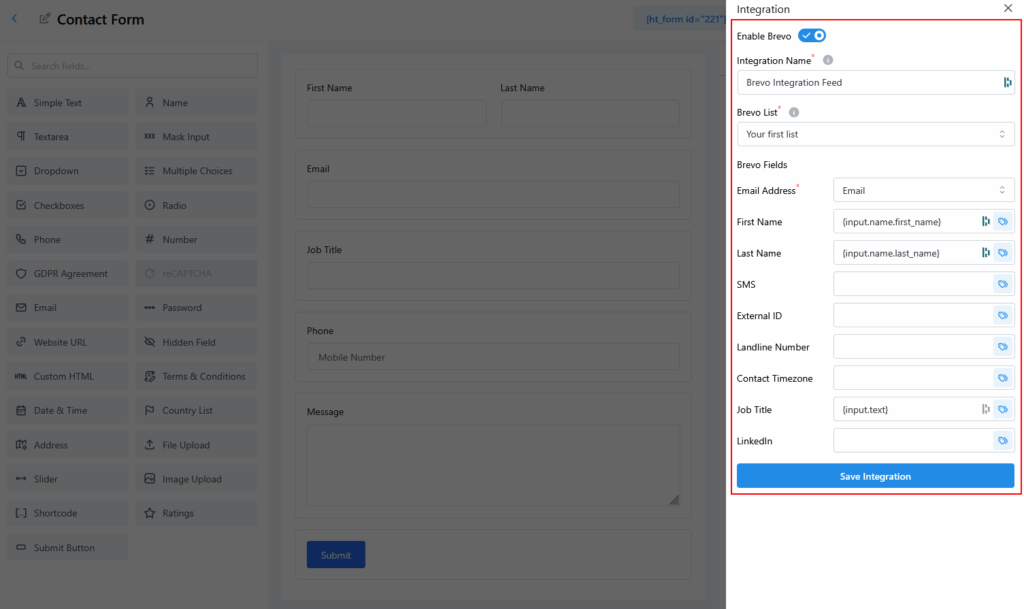Image resolution: width=1024 pixels, height=609 pixels.
Task: Click the tag icon next to SMS field
Action: pyautogui.click(x=1002, y=285)
